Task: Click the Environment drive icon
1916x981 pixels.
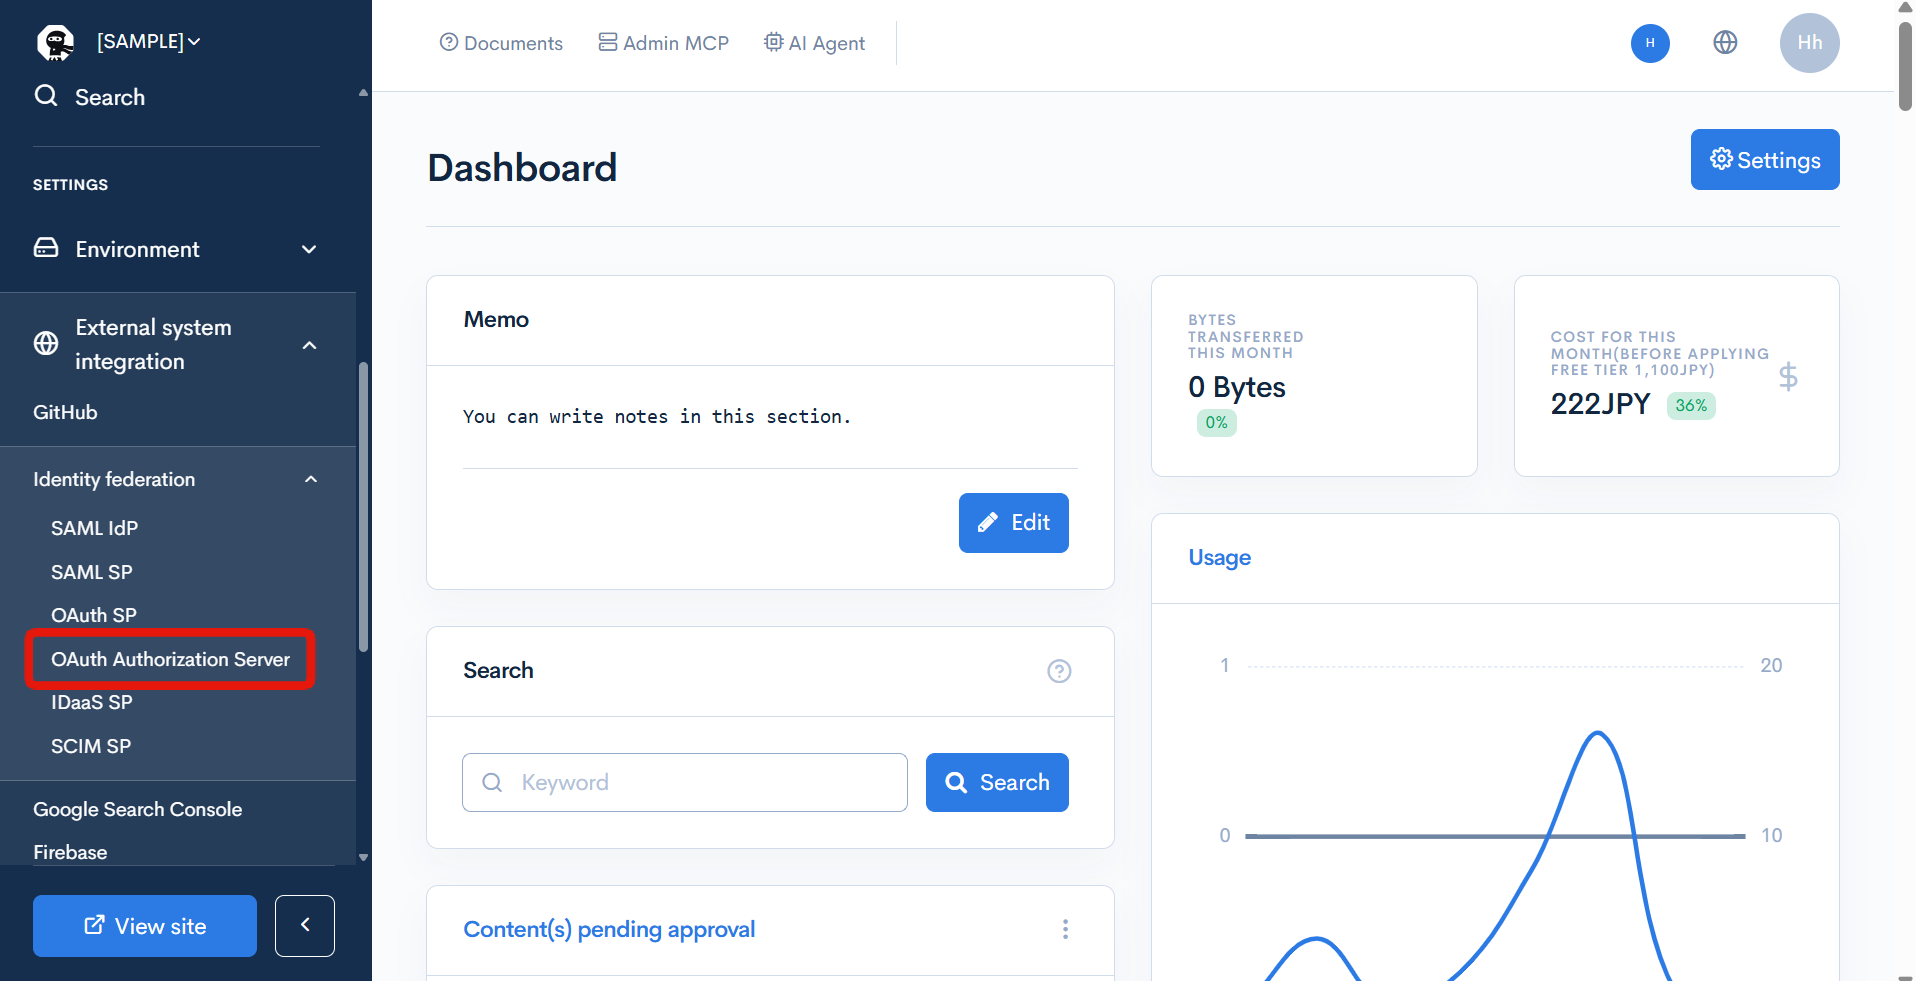Action: 46,248
